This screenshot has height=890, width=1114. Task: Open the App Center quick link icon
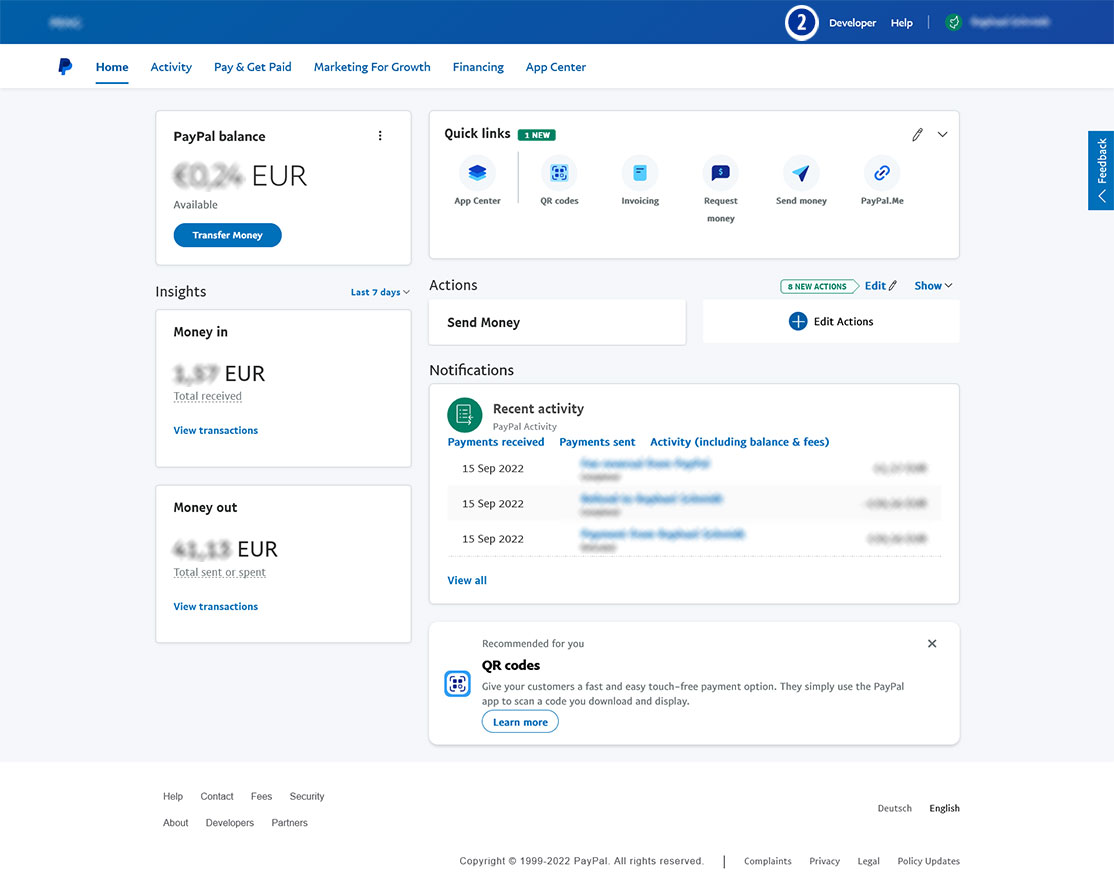click(x=477, y=173)
